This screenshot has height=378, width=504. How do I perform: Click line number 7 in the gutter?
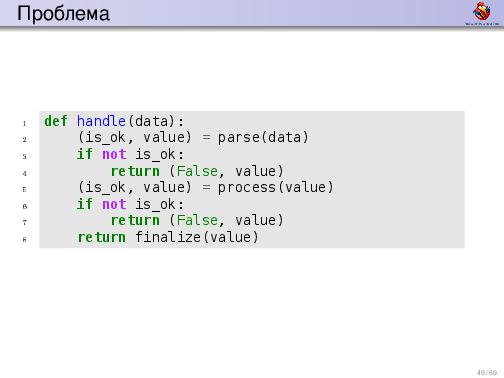(24, 222)
